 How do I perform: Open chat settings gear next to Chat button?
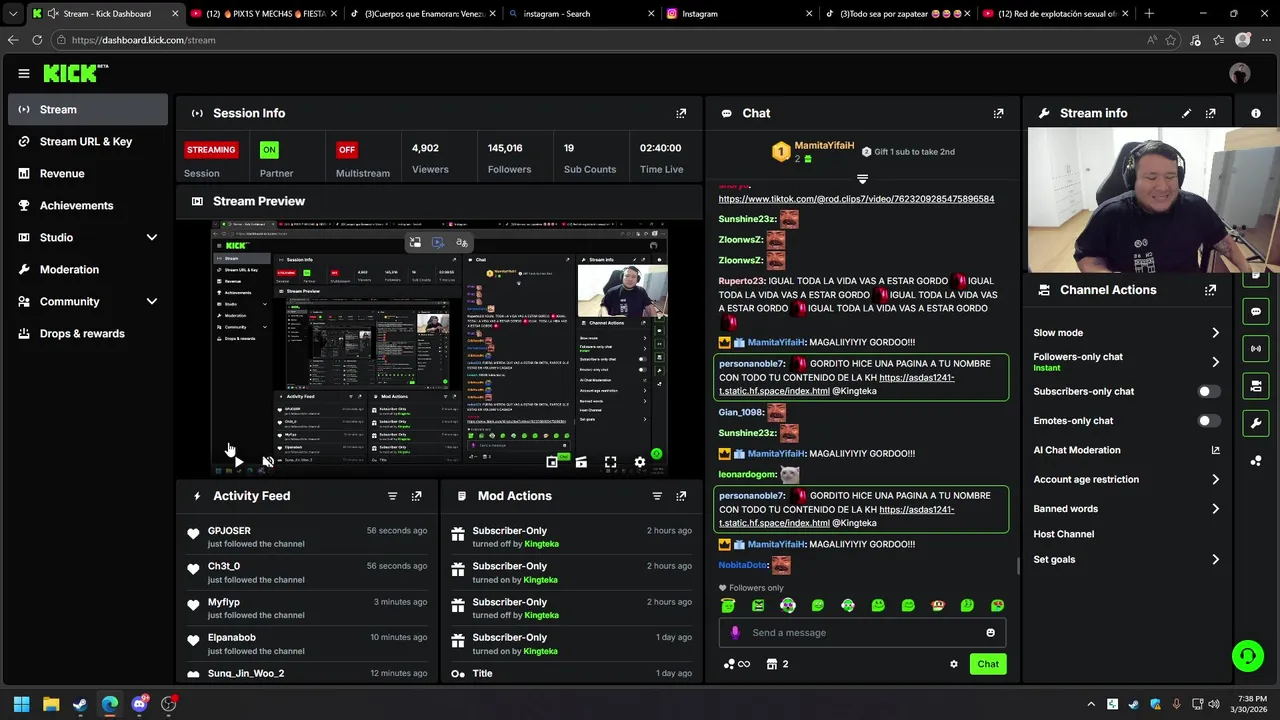(x=954, y=664)
